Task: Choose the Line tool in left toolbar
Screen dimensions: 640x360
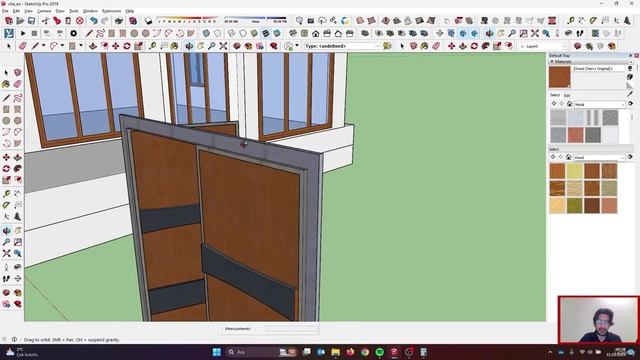Action: click(6, 98)
